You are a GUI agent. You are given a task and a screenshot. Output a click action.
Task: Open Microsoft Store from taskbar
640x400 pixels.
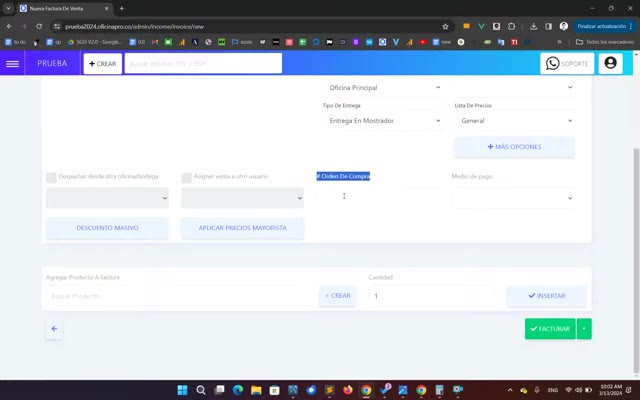pos(274,390)
